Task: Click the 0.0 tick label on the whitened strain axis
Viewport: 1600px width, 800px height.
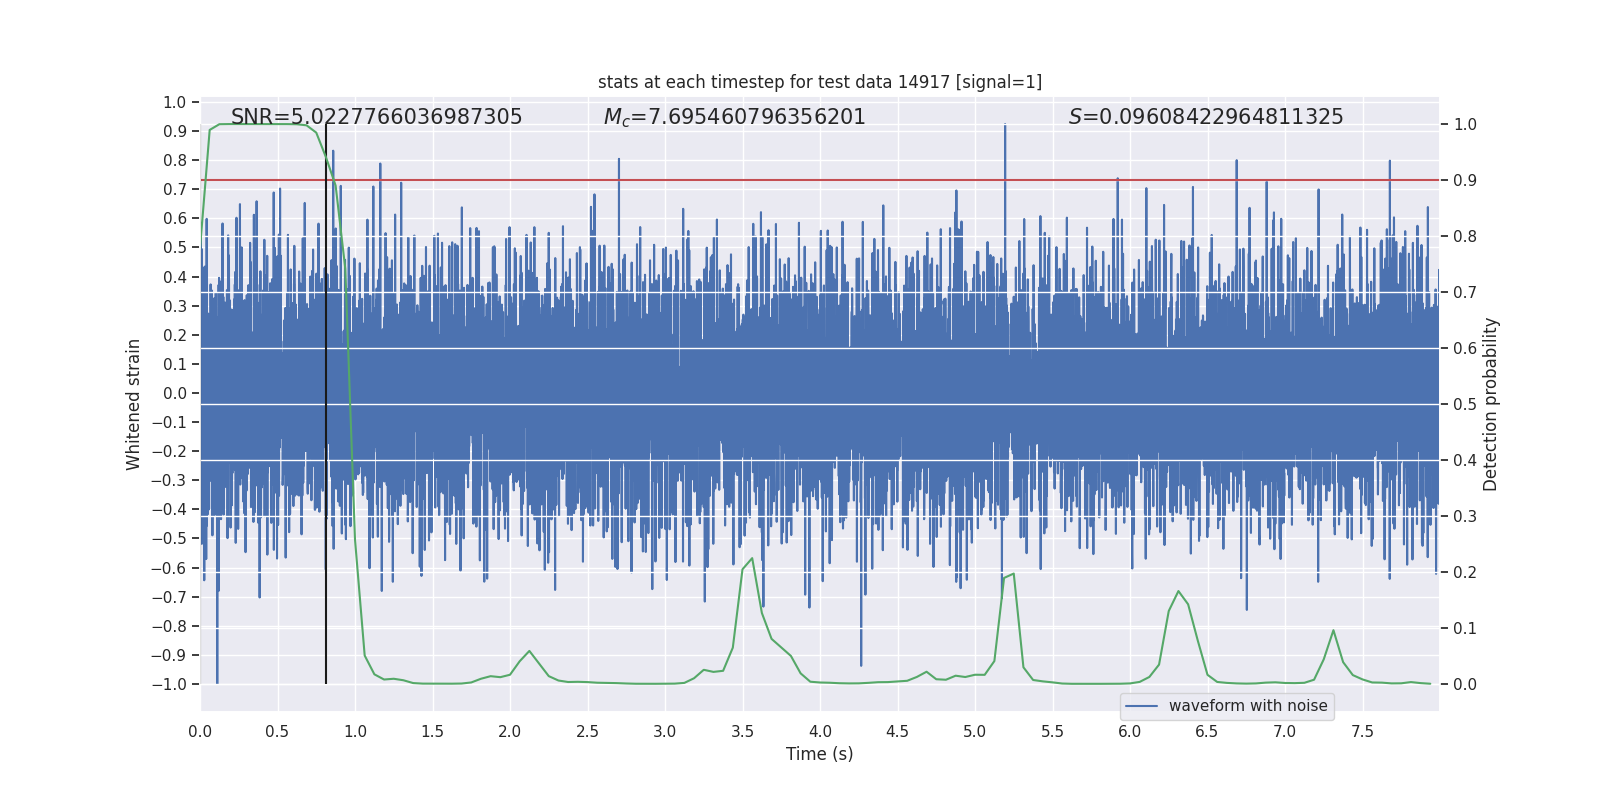Action: click(174, 393)
